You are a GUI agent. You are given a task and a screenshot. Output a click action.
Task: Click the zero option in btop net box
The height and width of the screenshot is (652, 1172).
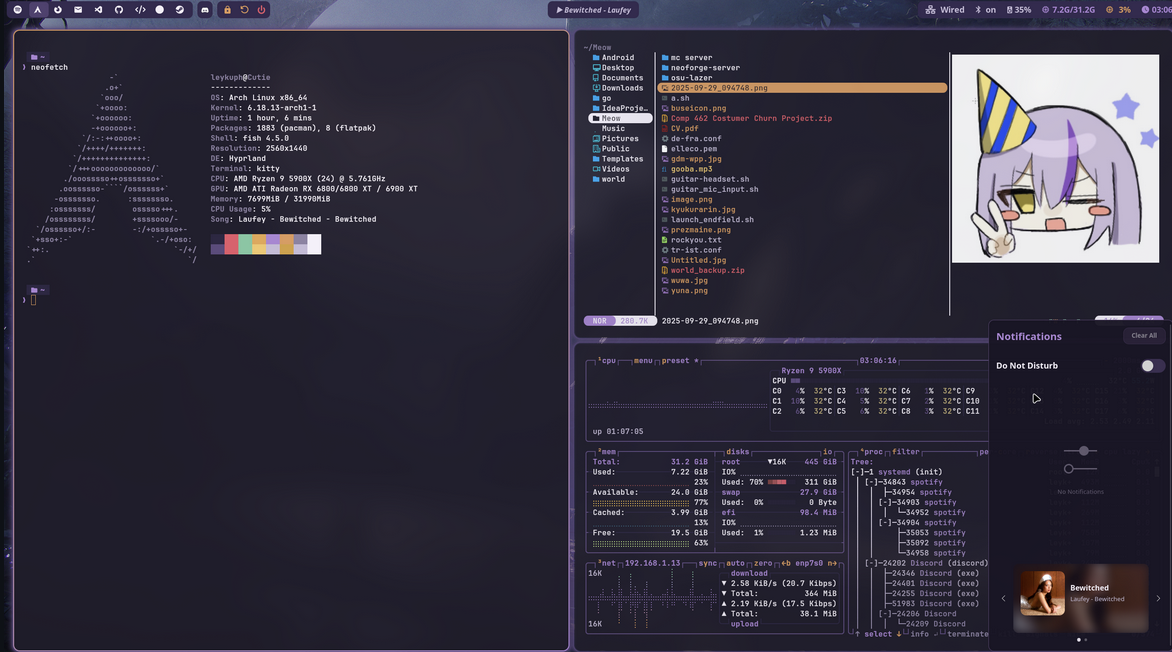[x=762, y=563]
